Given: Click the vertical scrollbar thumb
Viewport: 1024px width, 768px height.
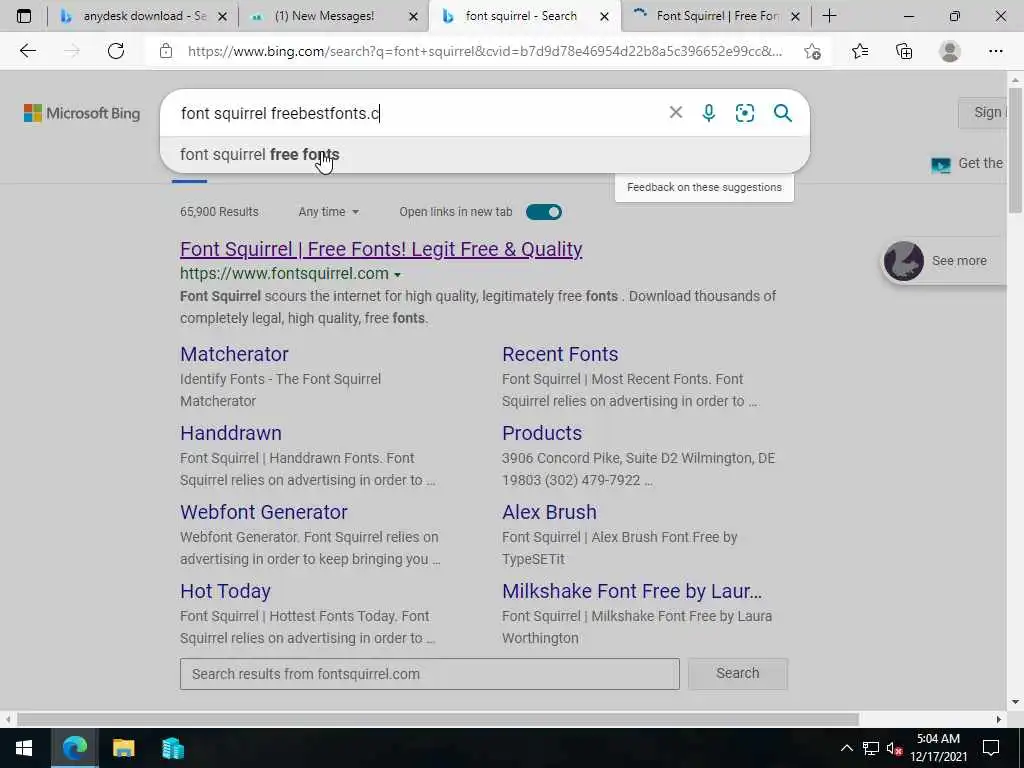Looking at the screenshot, I should (x=1015, y=149).
